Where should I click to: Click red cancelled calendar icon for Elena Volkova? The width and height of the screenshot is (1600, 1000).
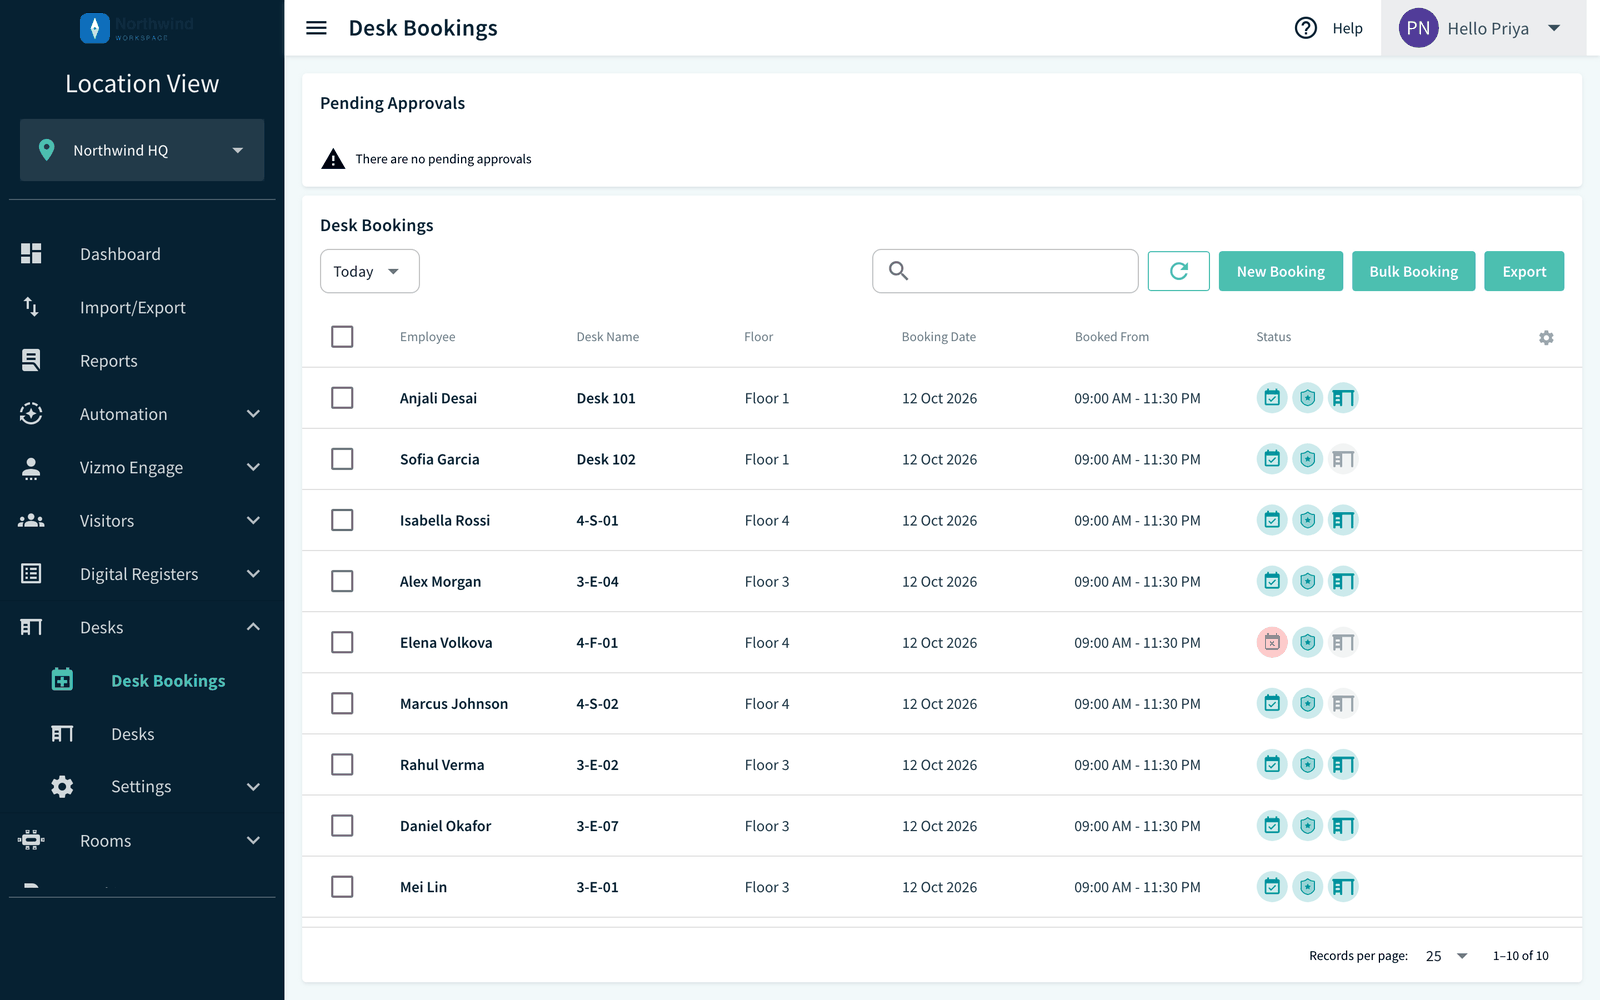point(1272,642)
